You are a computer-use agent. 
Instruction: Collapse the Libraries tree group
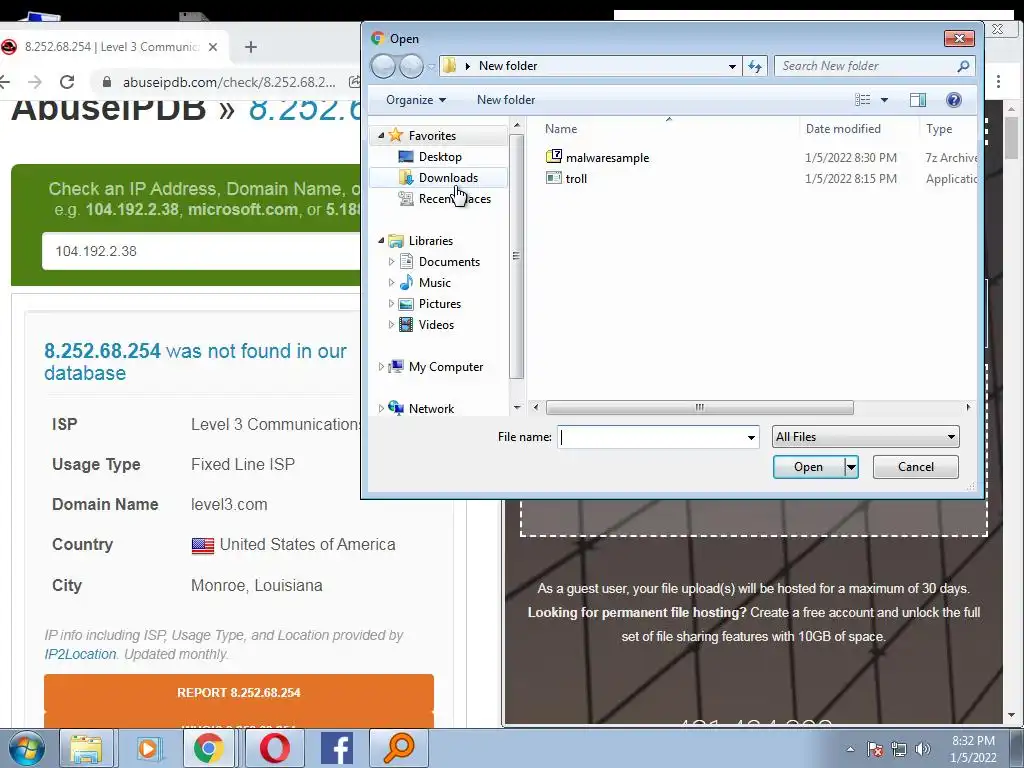[381, 241]
